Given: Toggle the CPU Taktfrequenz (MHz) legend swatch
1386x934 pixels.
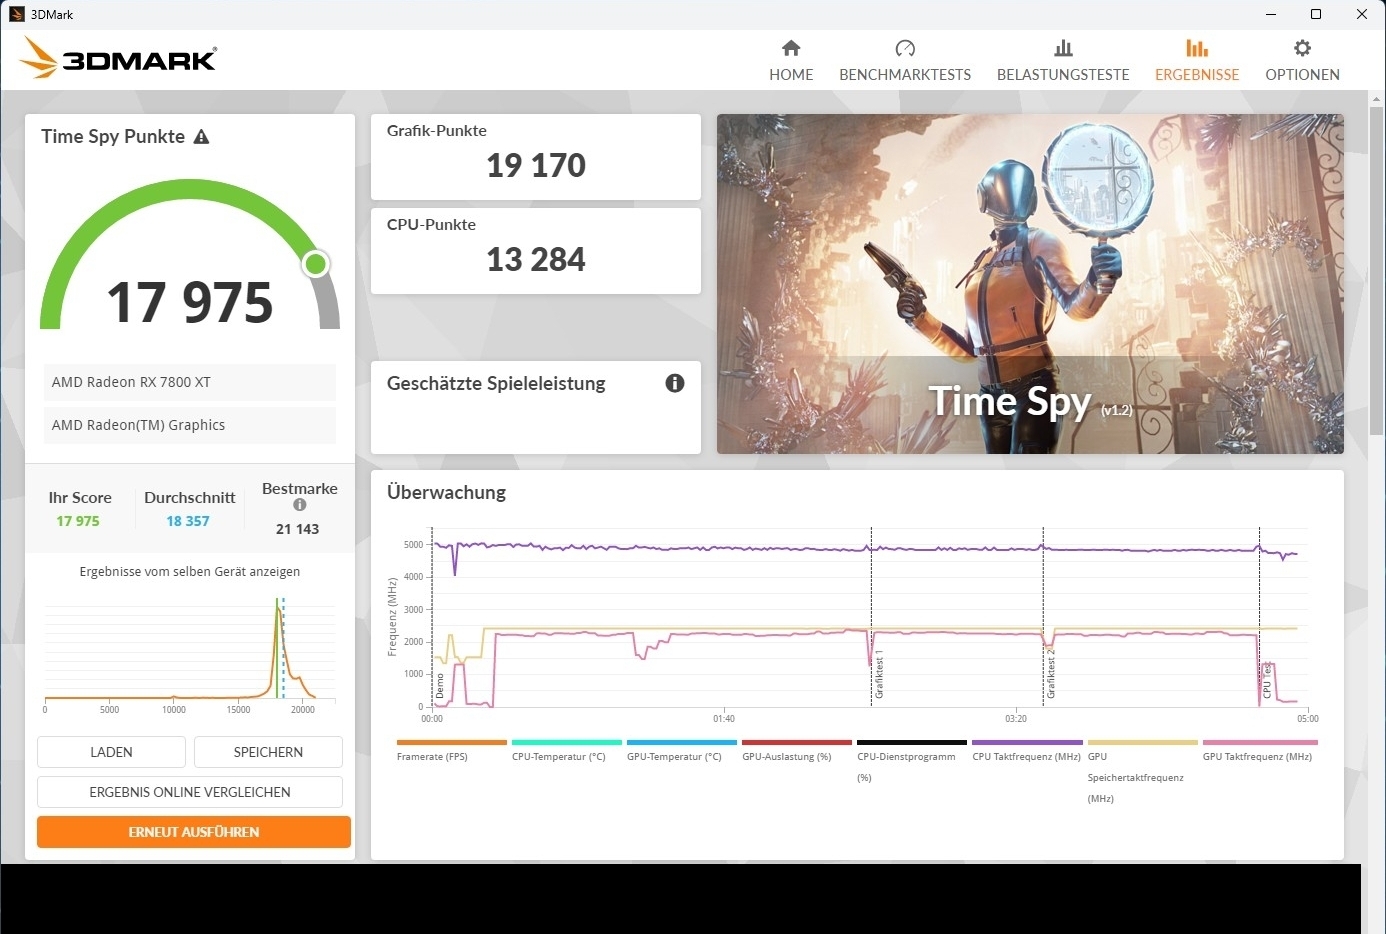Looking at the screenshot, I should click(1027, 742).
